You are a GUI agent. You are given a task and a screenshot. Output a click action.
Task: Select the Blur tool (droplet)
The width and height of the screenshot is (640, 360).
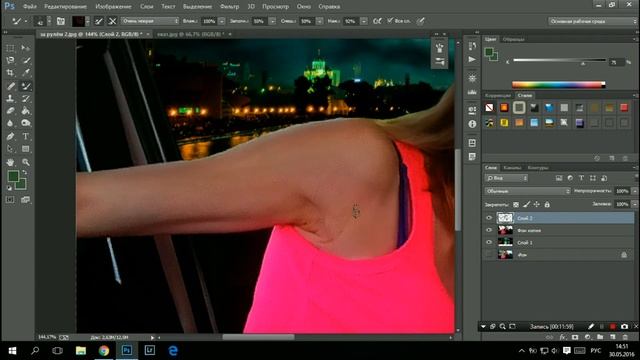10,123
